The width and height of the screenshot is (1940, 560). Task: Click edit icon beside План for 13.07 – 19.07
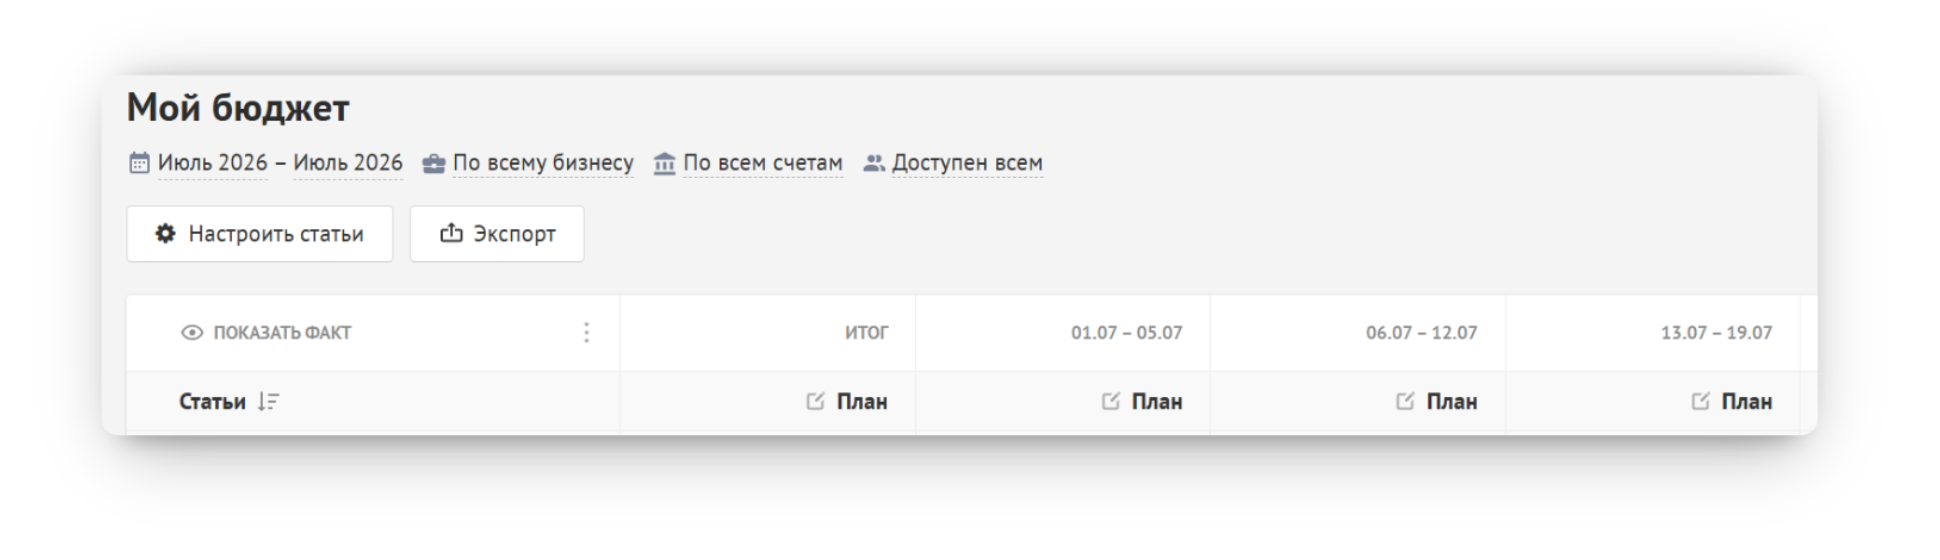pyautogui.click(x=1700, y=401)
